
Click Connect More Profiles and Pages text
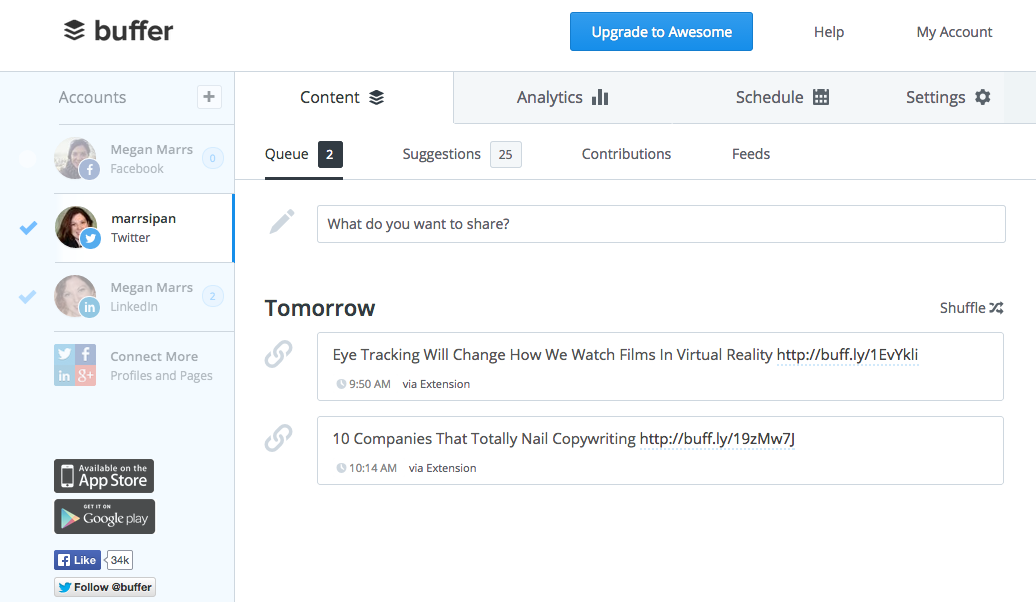[161, 365]
